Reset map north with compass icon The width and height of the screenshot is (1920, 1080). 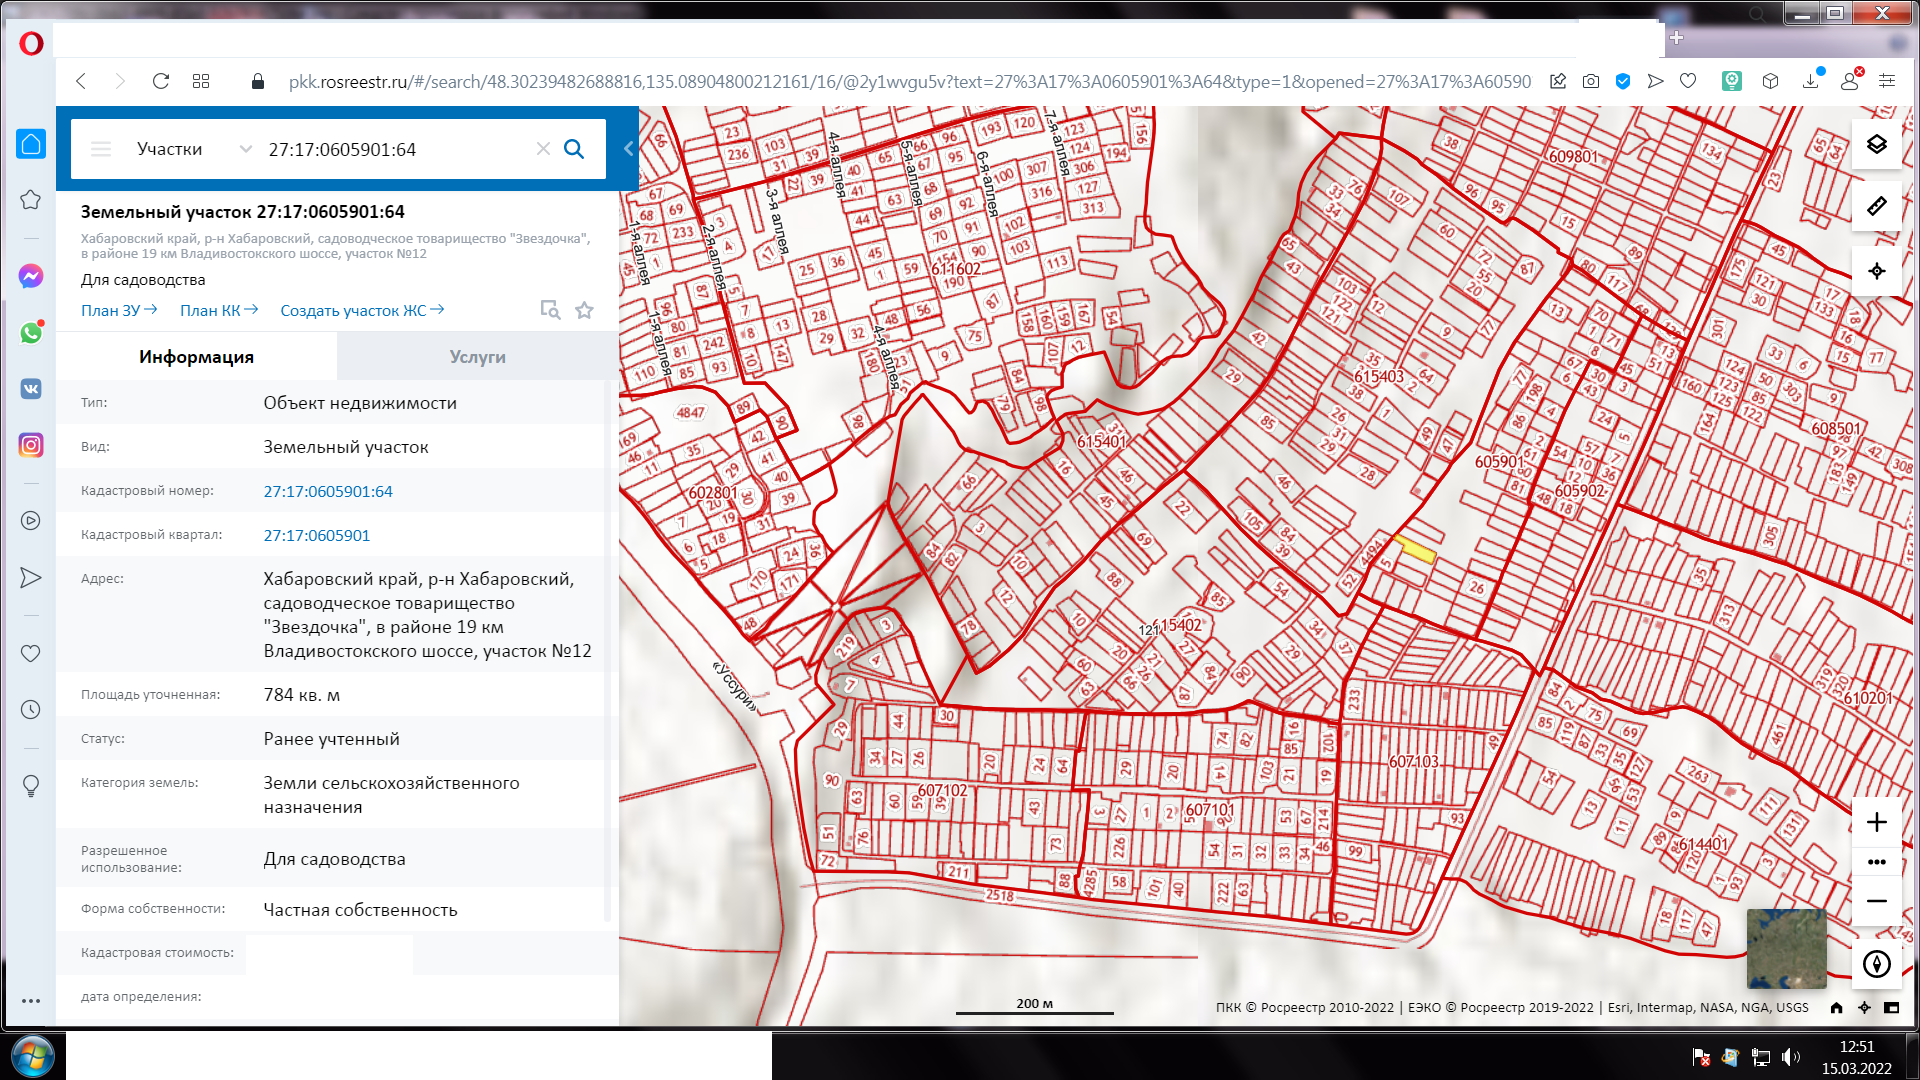[x=1876, y=964]
